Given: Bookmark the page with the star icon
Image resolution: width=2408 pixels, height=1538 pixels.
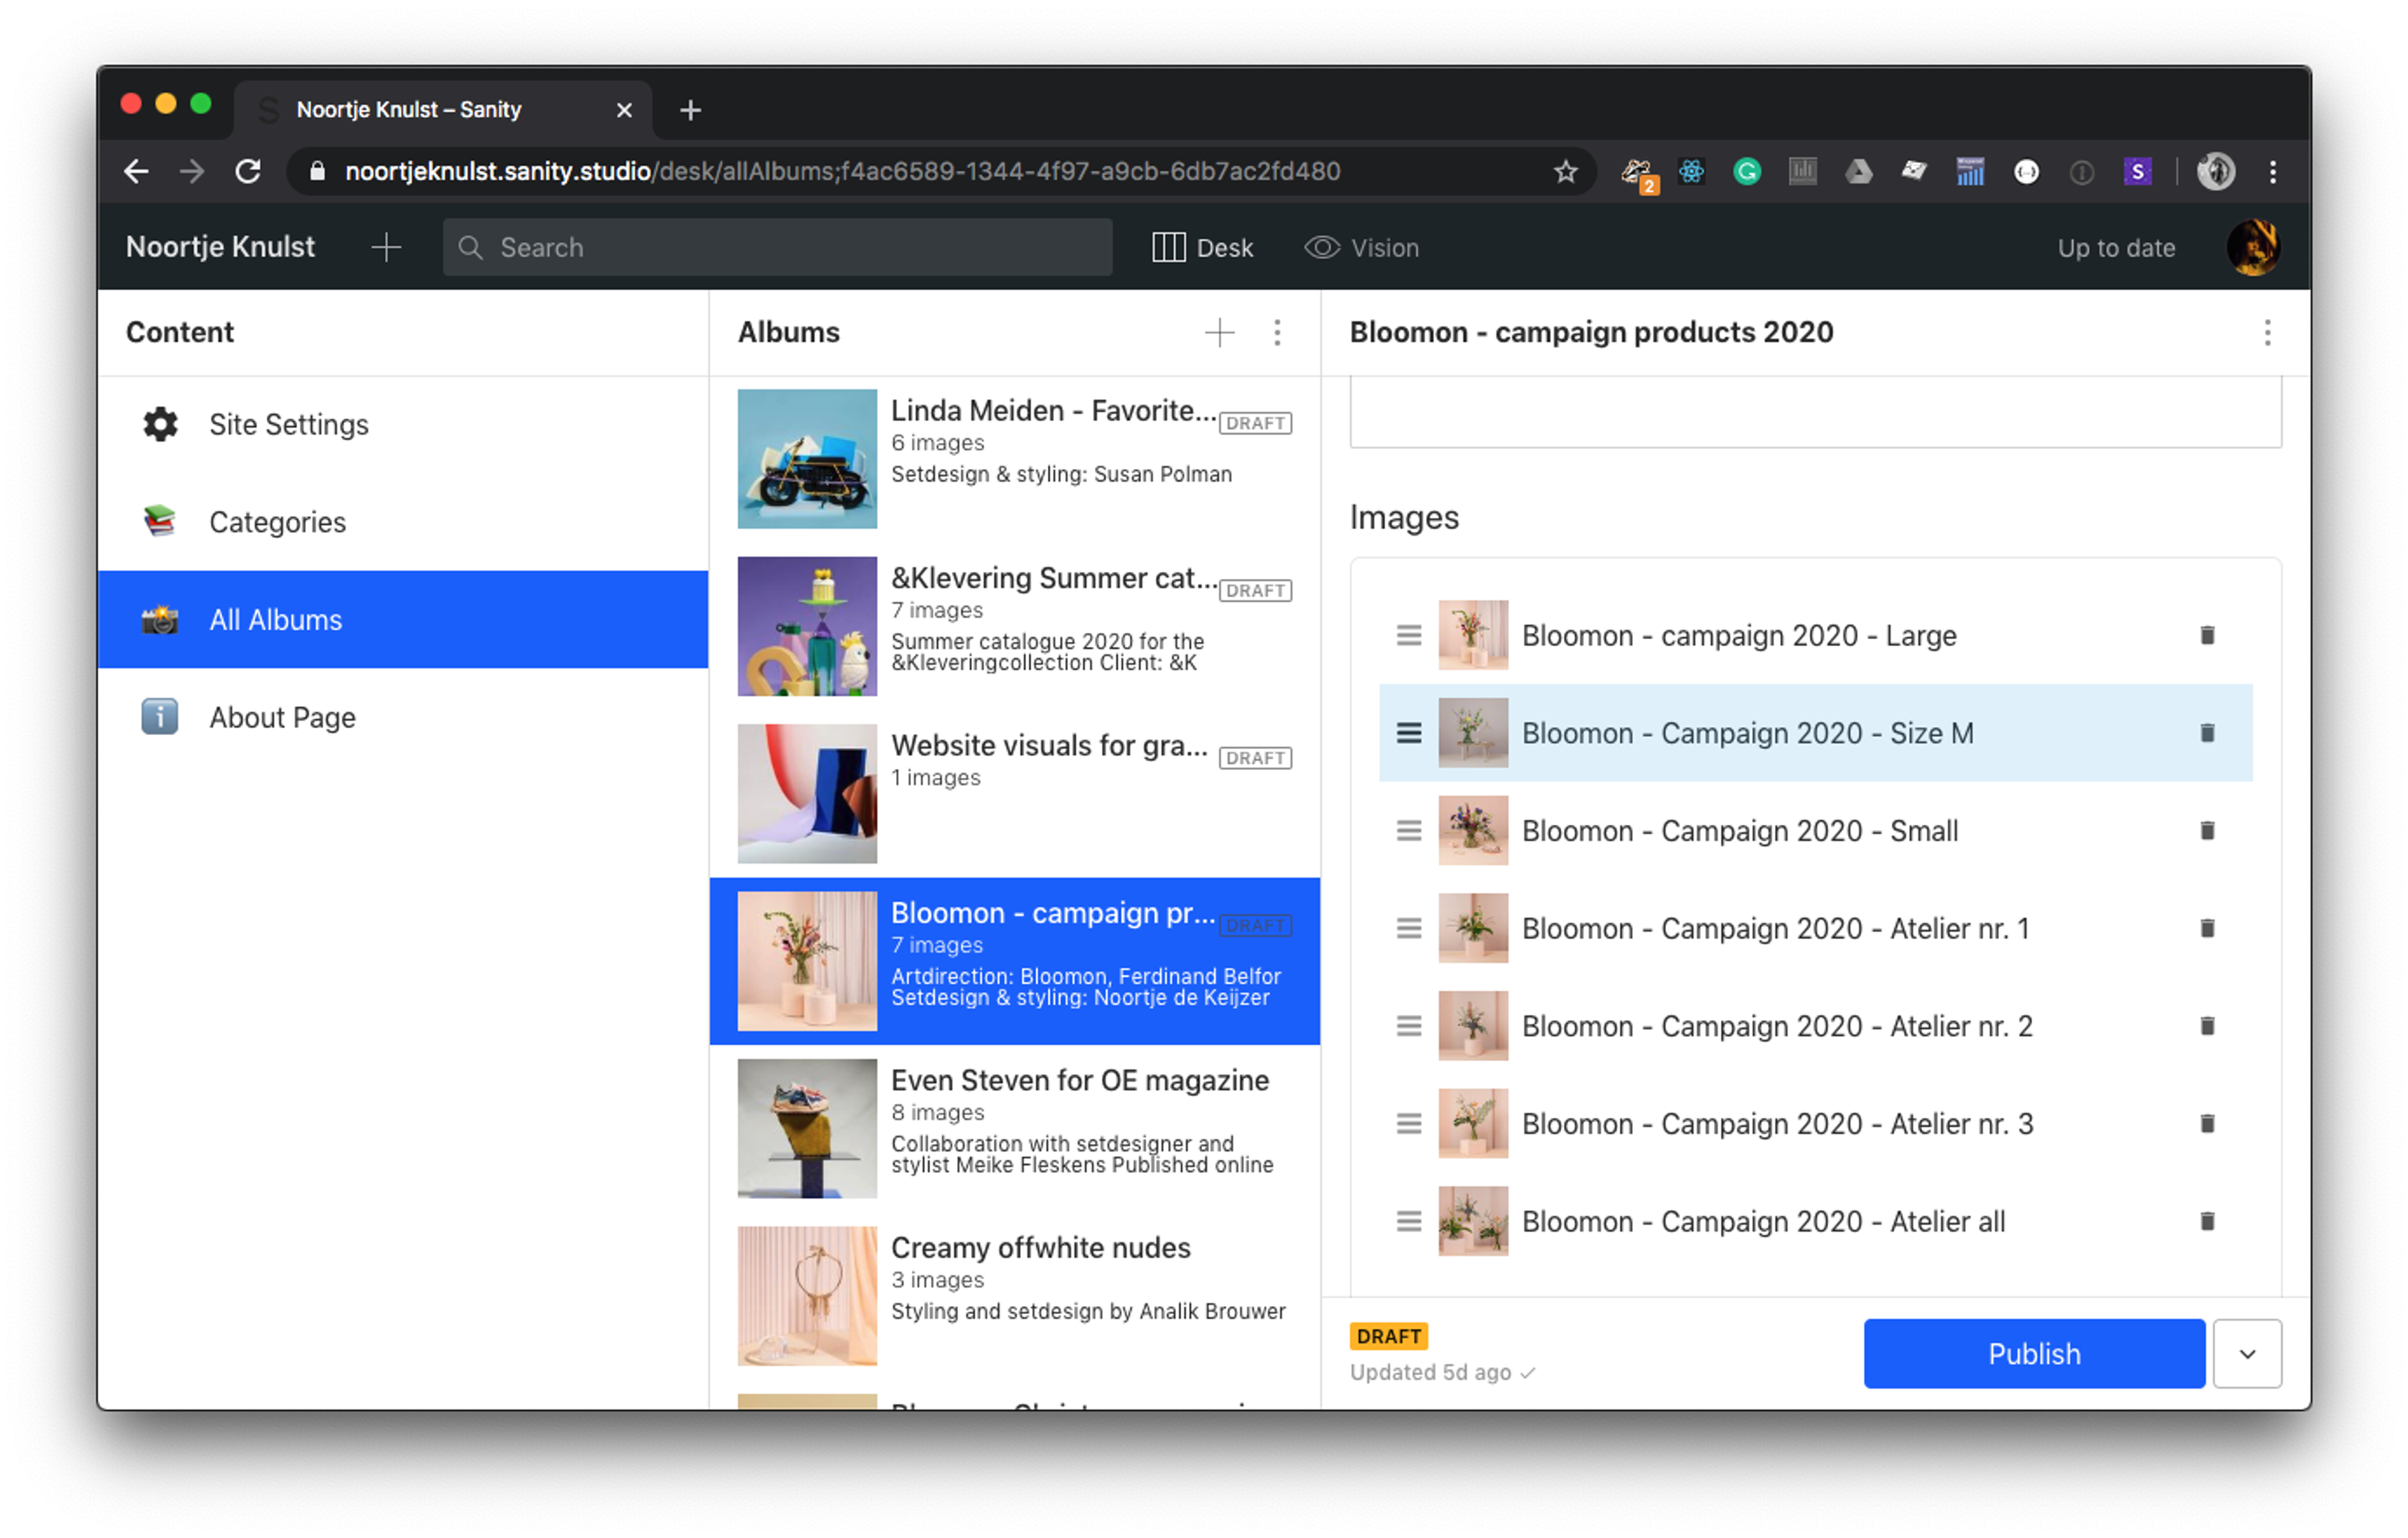Looking at the screenshot, I should click(1565, 172).
